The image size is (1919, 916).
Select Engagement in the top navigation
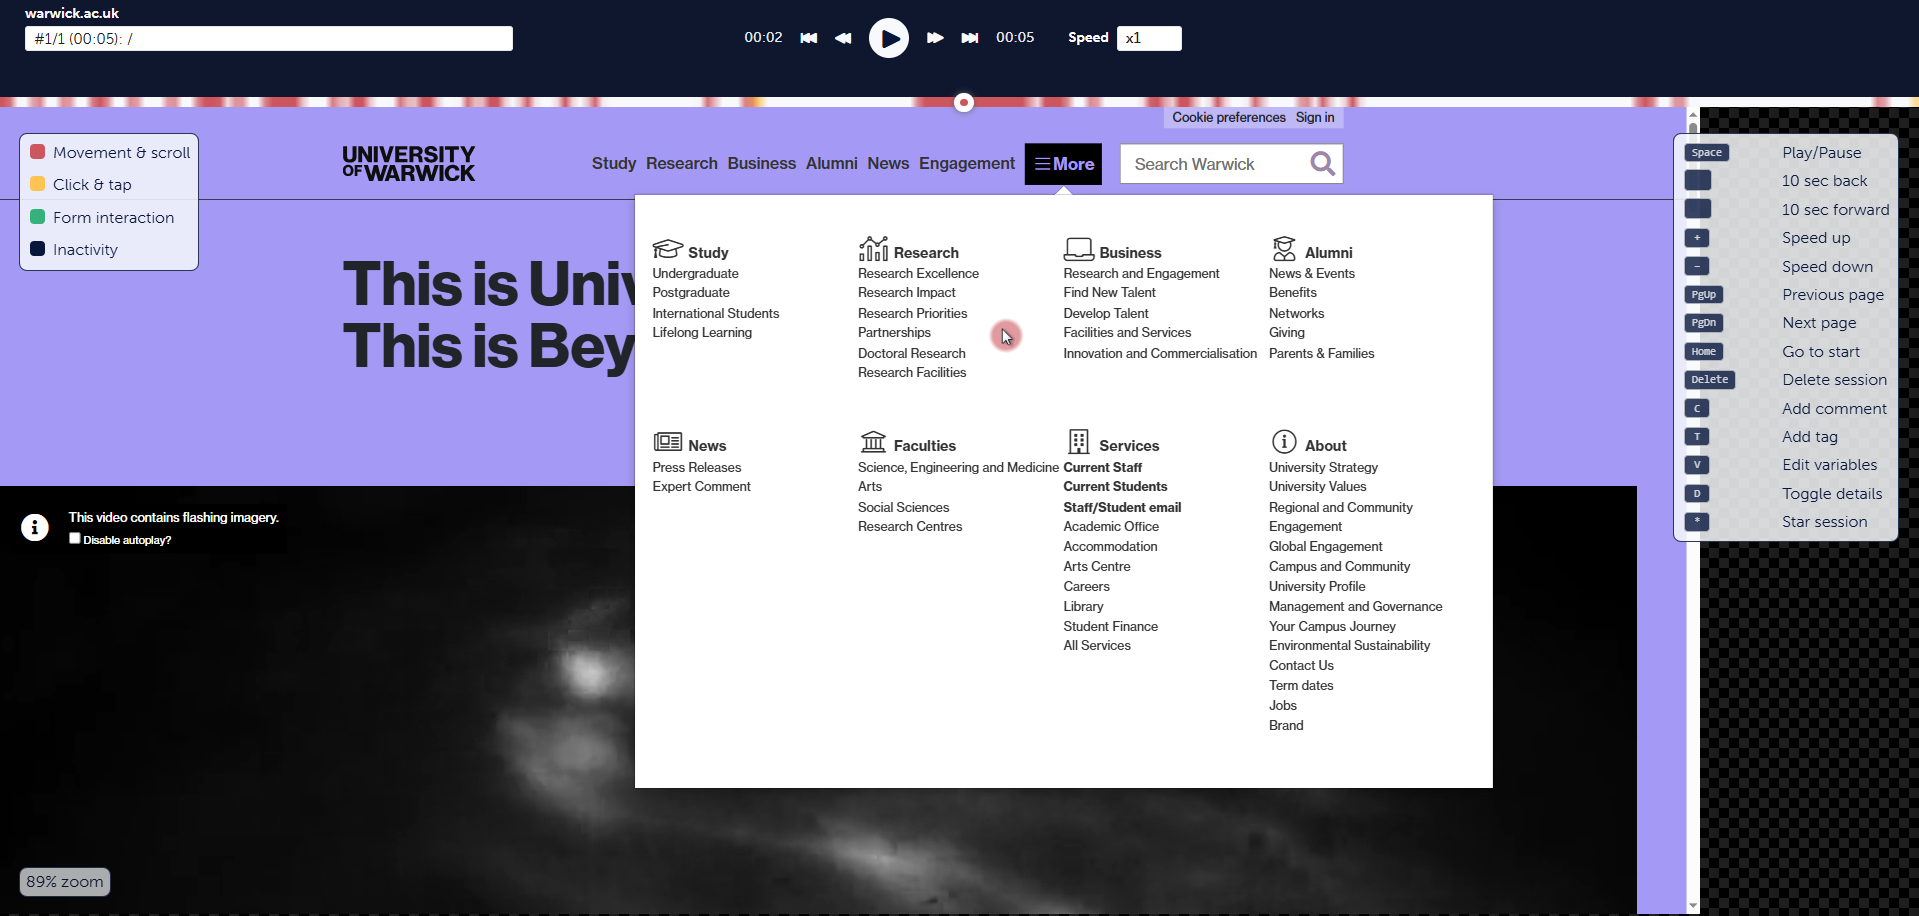pos(966,164)
